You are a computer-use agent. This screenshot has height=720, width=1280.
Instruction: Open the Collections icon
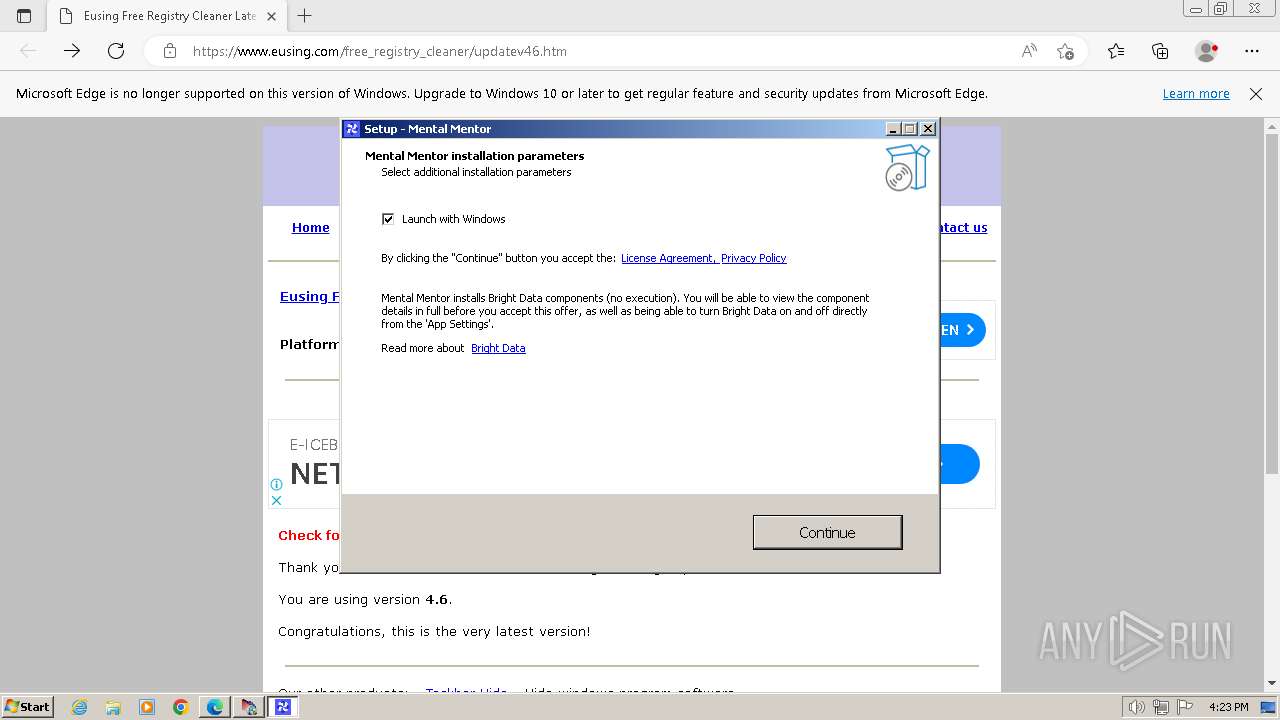[x=1160, y=51]
